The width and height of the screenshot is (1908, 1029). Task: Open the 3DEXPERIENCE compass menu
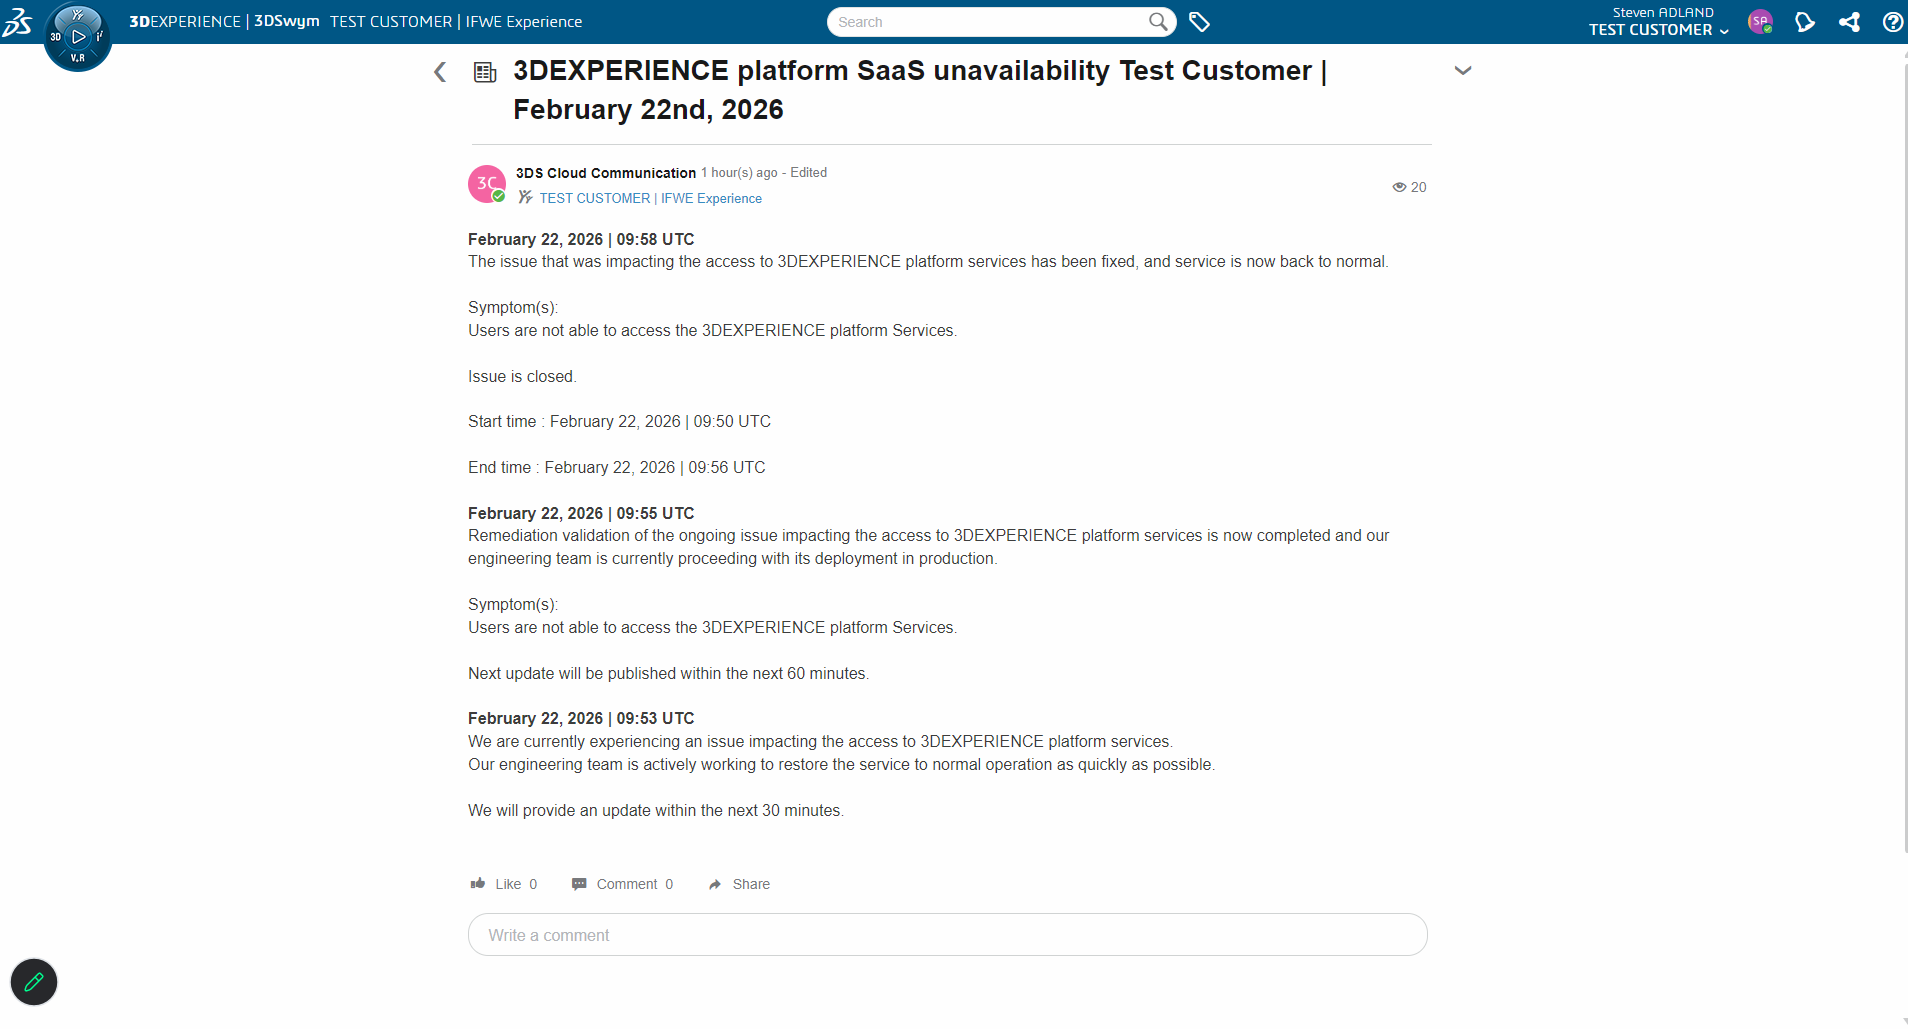pyautogui.click(x=77, y=37)
